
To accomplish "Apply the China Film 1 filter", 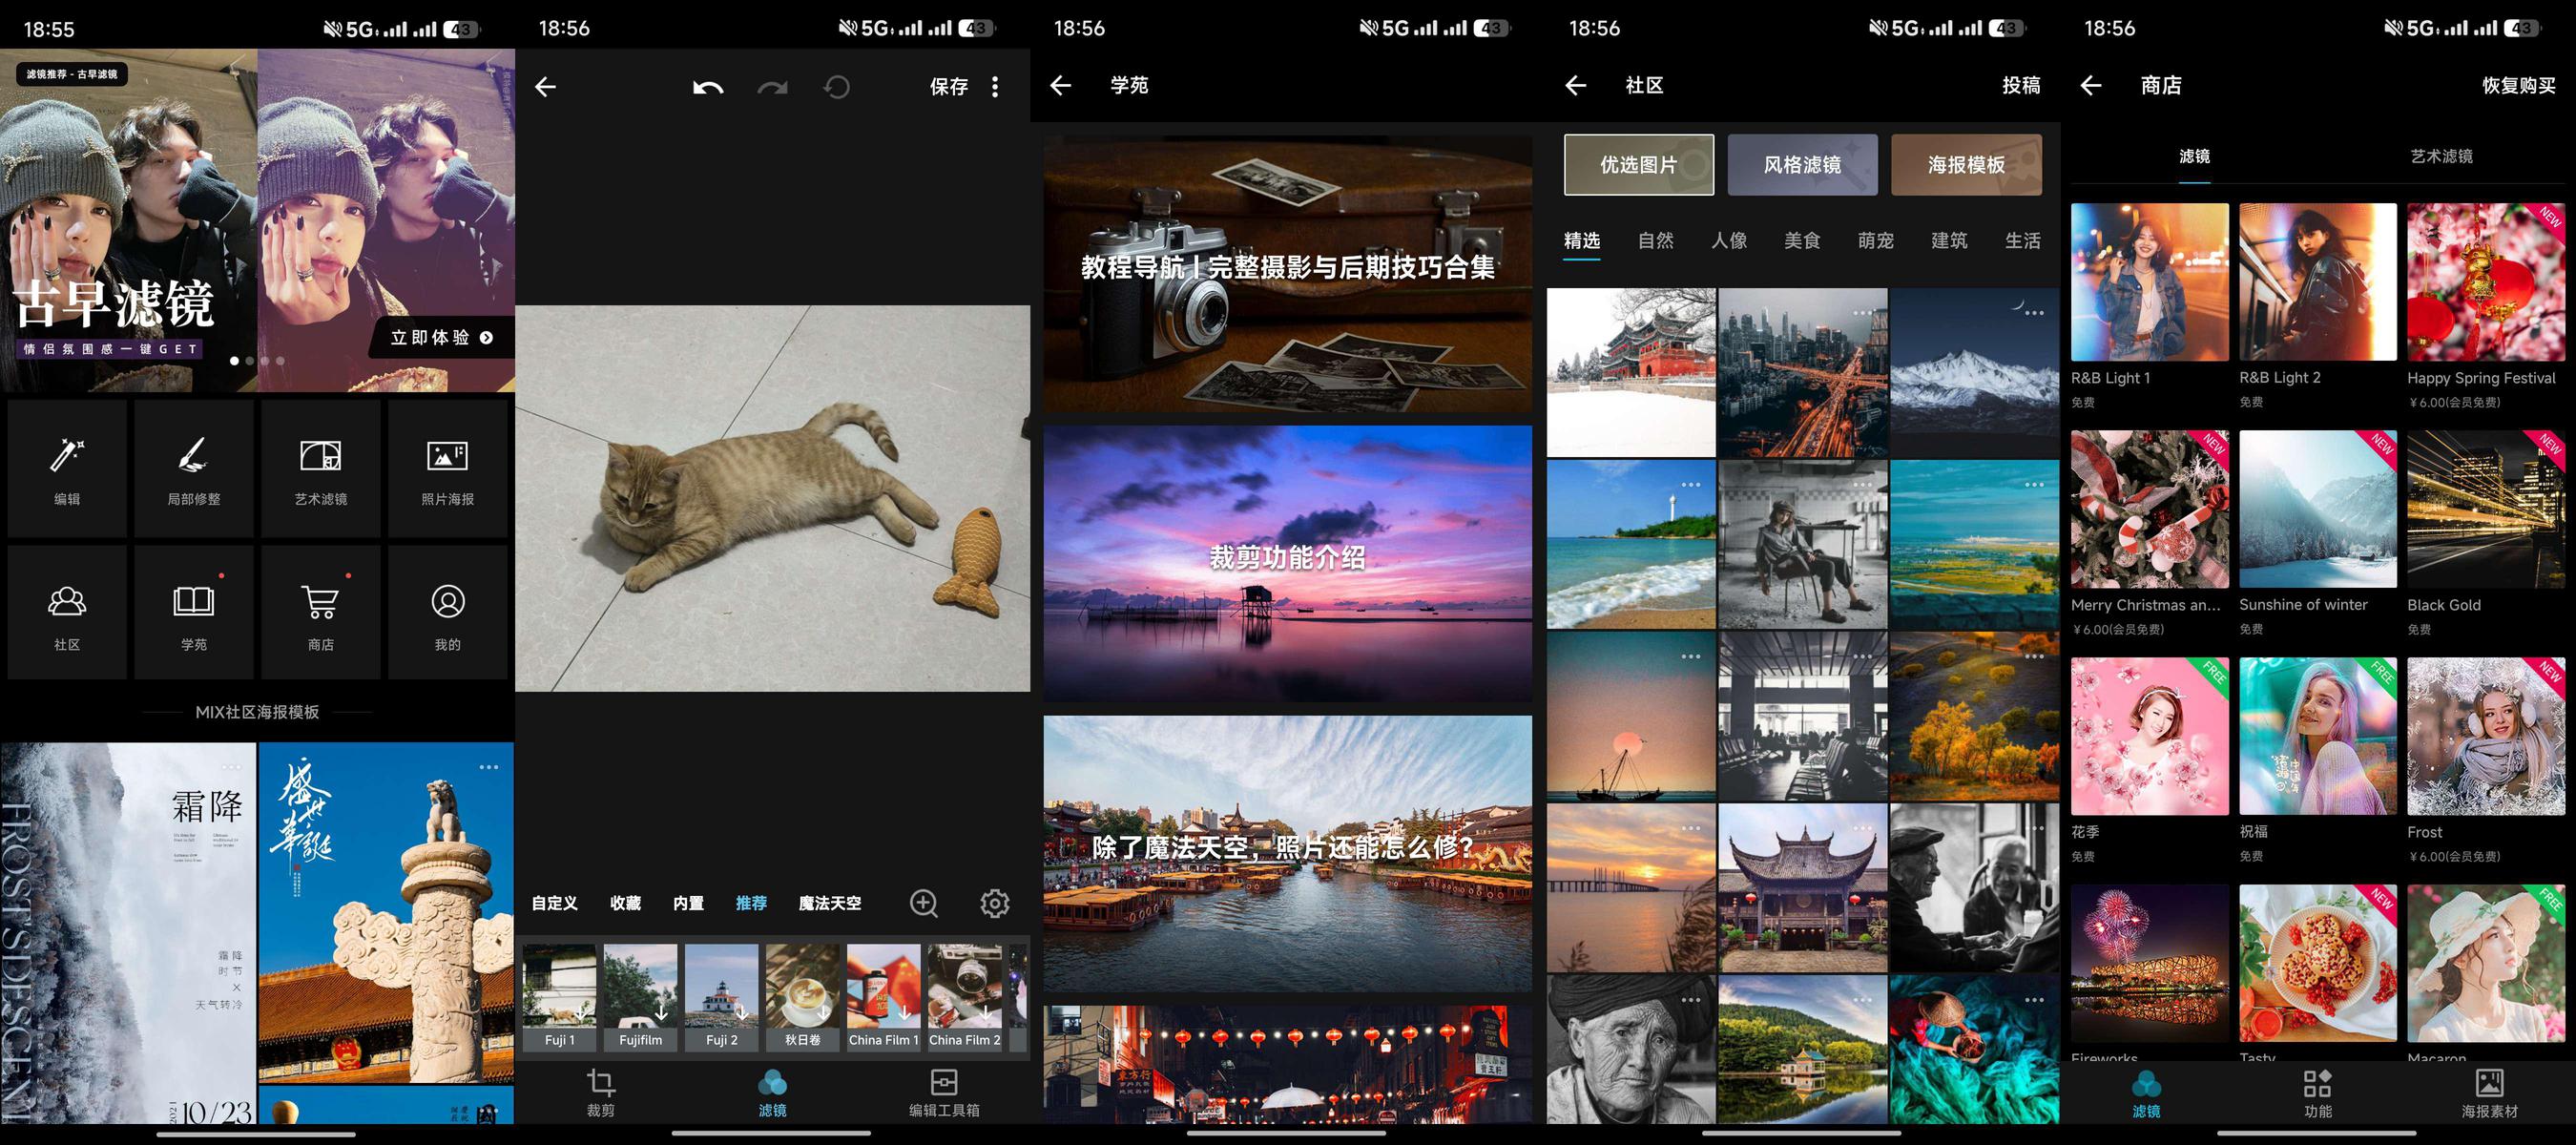I will (x=884, y=998).
